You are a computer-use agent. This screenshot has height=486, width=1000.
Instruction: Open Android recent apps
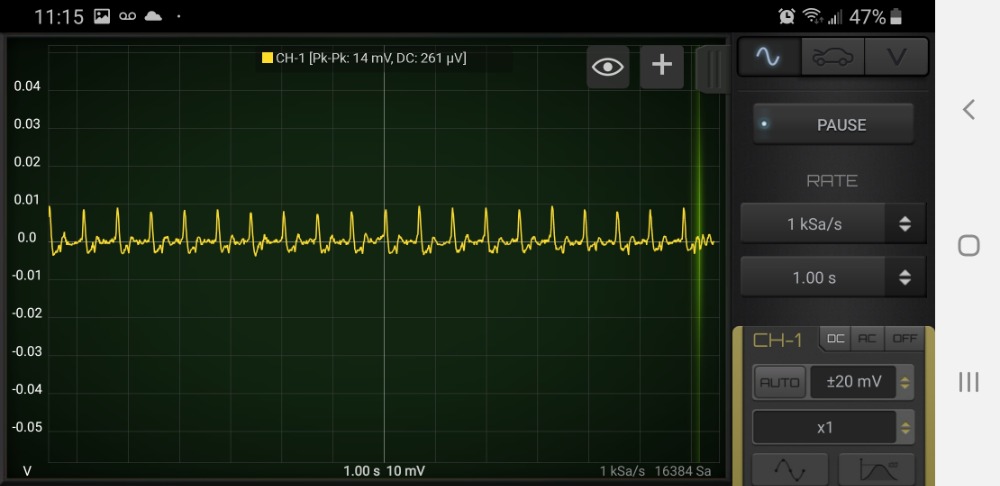(x=969, y=382)
